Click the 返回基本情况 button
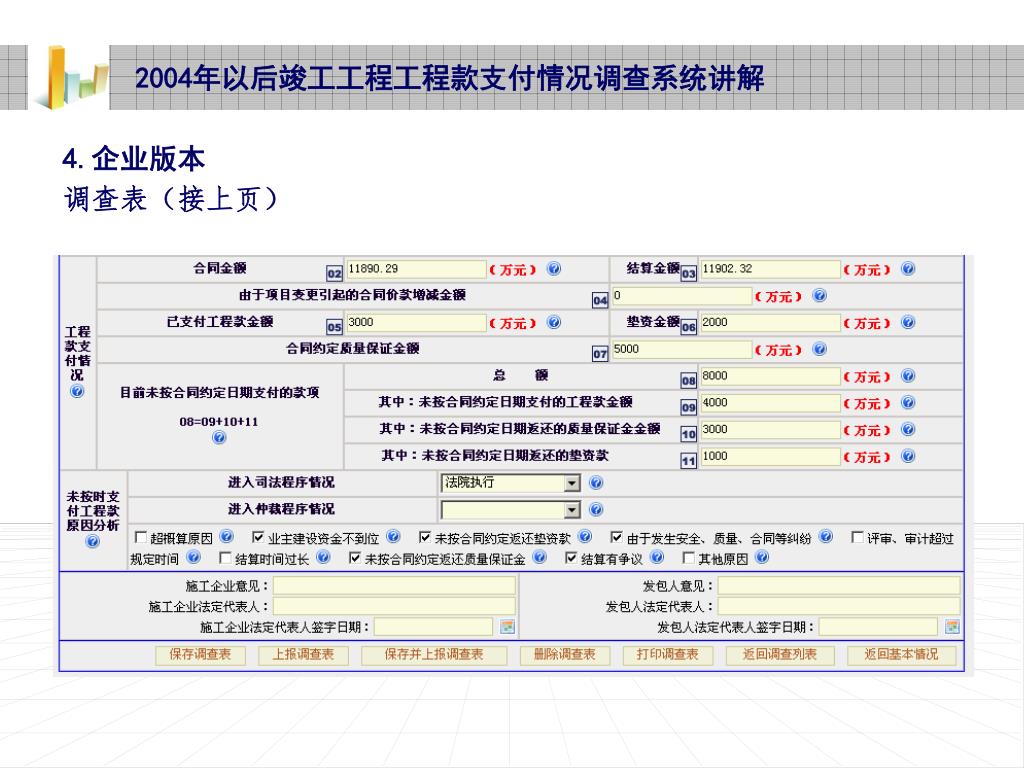 (x=901, y=654)
